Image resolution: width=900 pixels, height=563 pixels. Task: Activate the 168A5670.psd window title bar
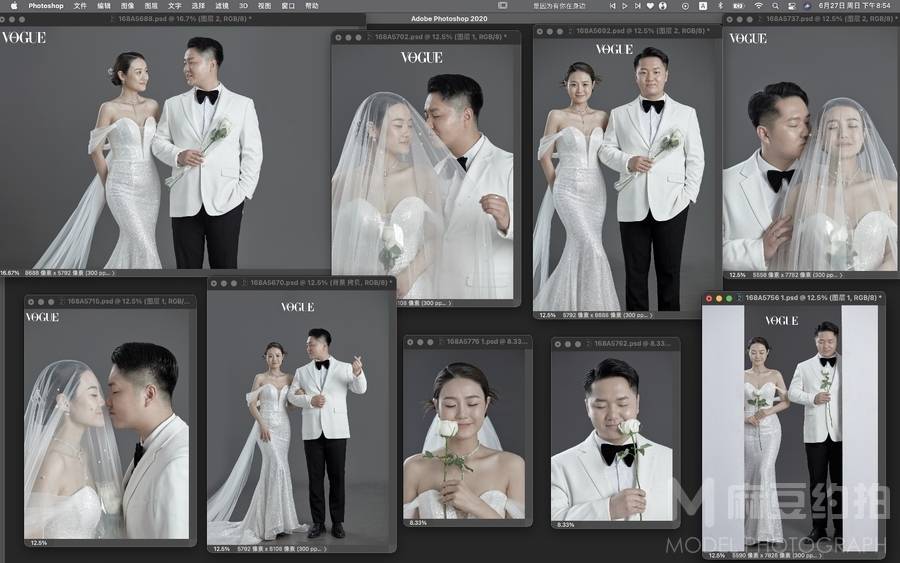pyautogui.click(x=301, y=283)
